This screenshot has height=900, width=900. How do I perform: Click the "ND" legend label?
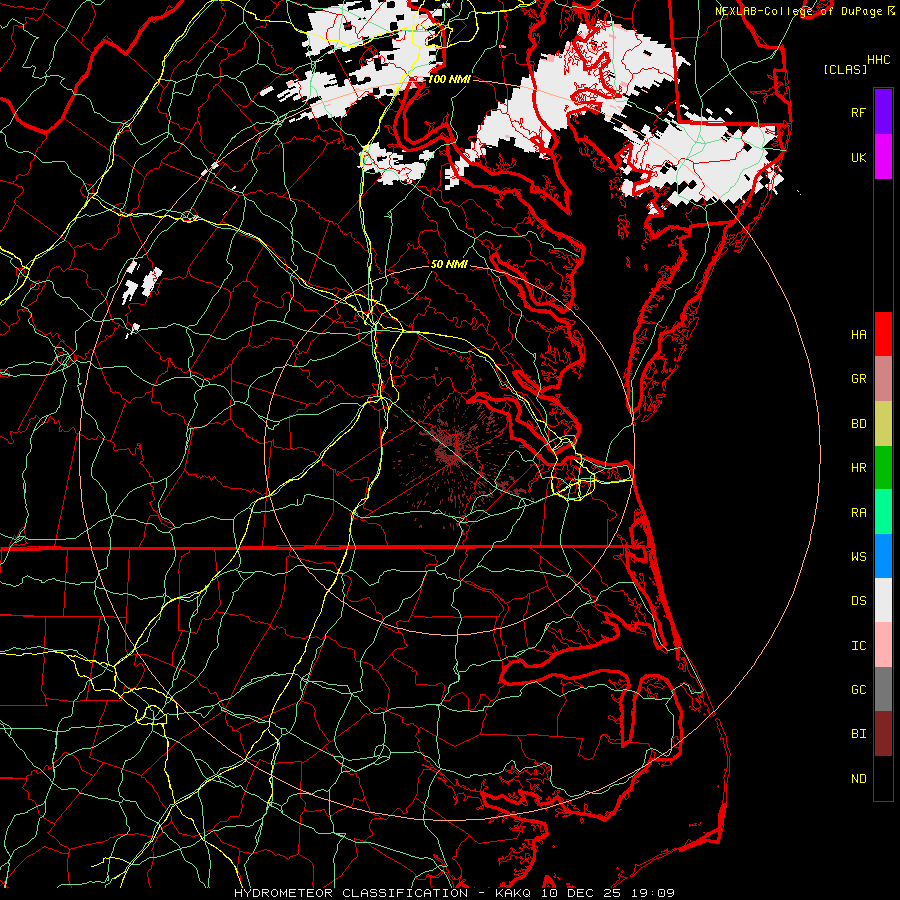point(858,779)
